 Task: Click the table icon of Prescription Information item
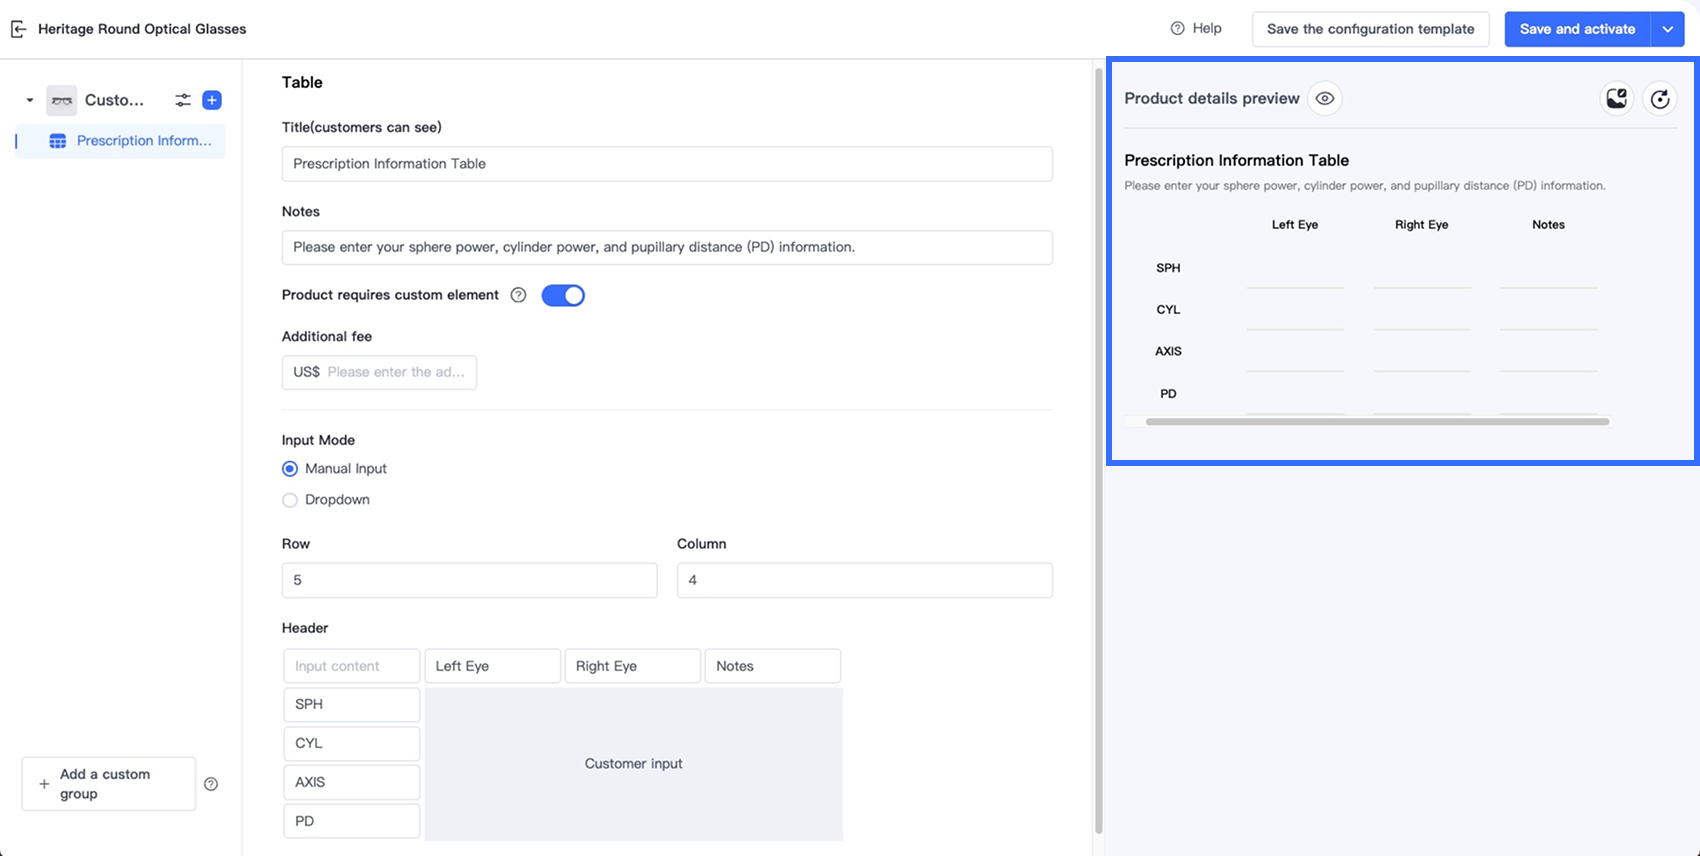point(58,141)
